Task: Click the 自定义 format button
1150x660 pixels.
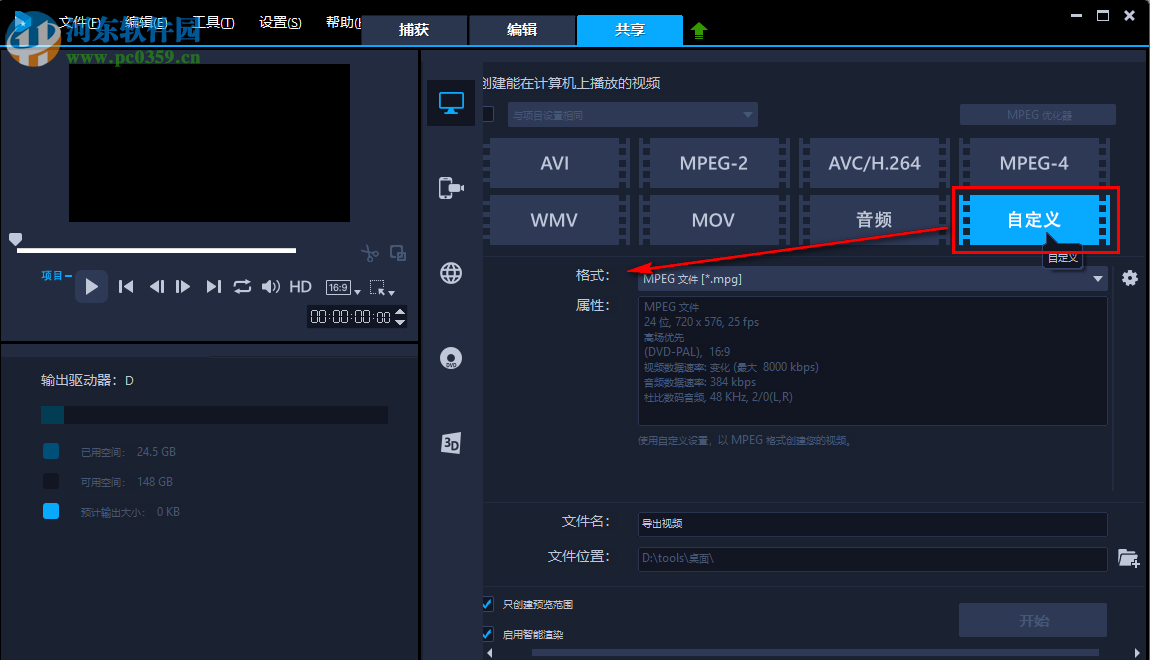Action: pyautogui.click(x=1033, y=220)
